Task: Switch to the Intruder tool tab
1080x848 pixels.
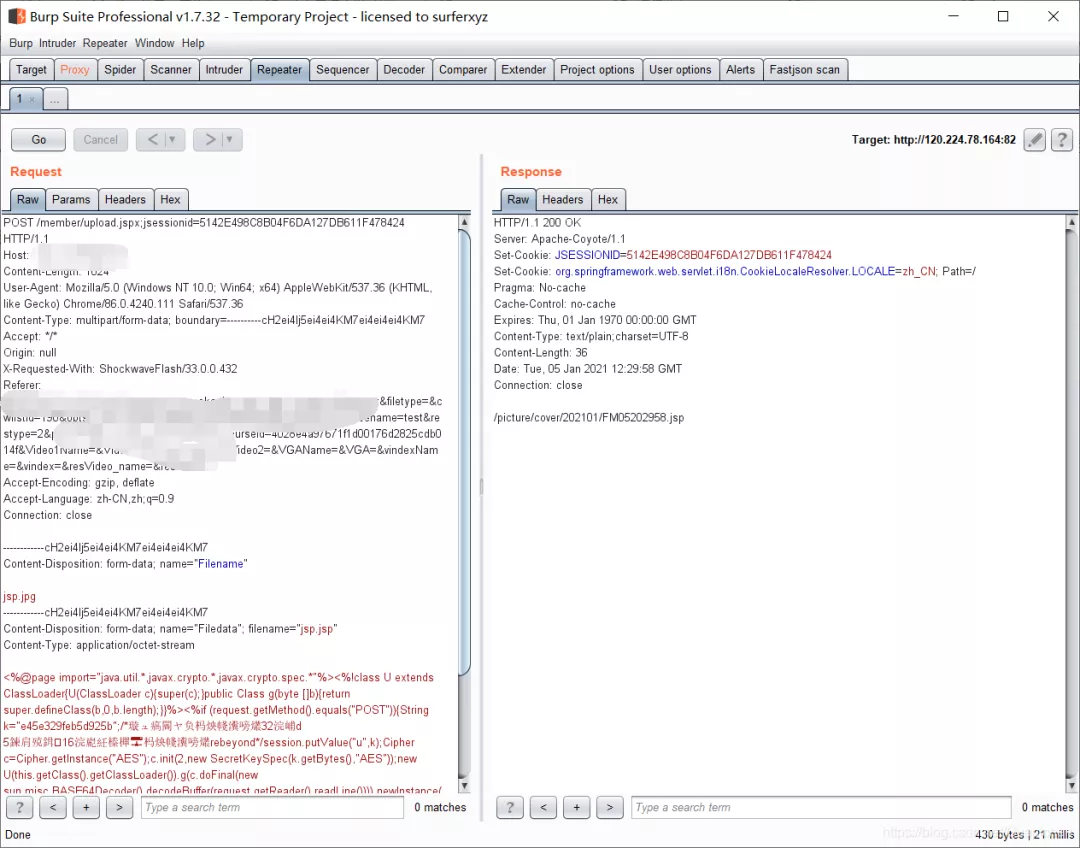Action: pyautogui.click(x=224, y=70)
